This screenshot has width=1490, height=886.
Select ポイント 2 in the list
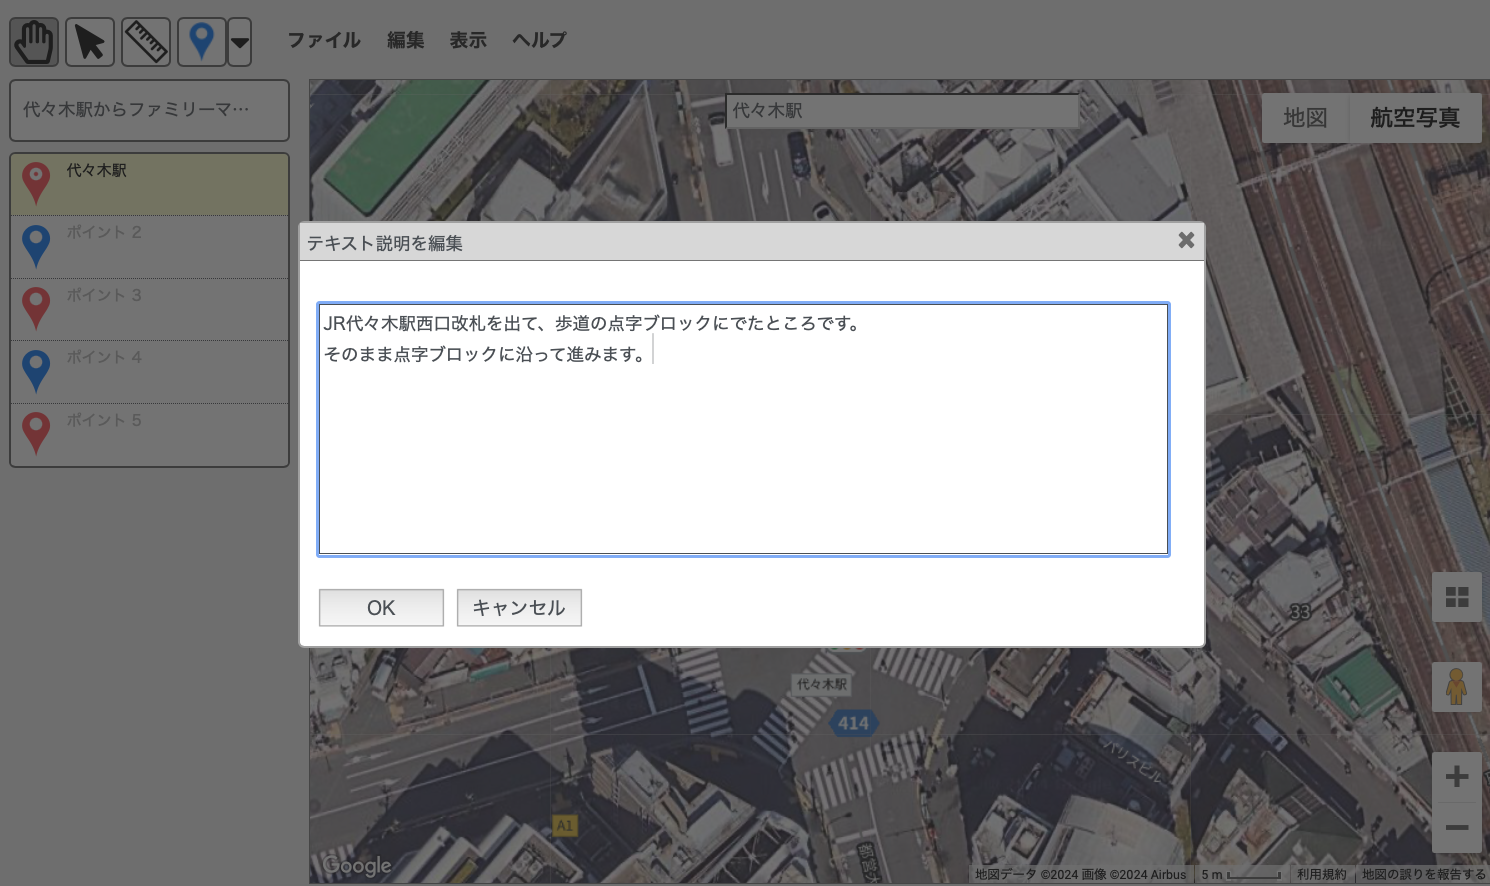click(x=150, y=246)
